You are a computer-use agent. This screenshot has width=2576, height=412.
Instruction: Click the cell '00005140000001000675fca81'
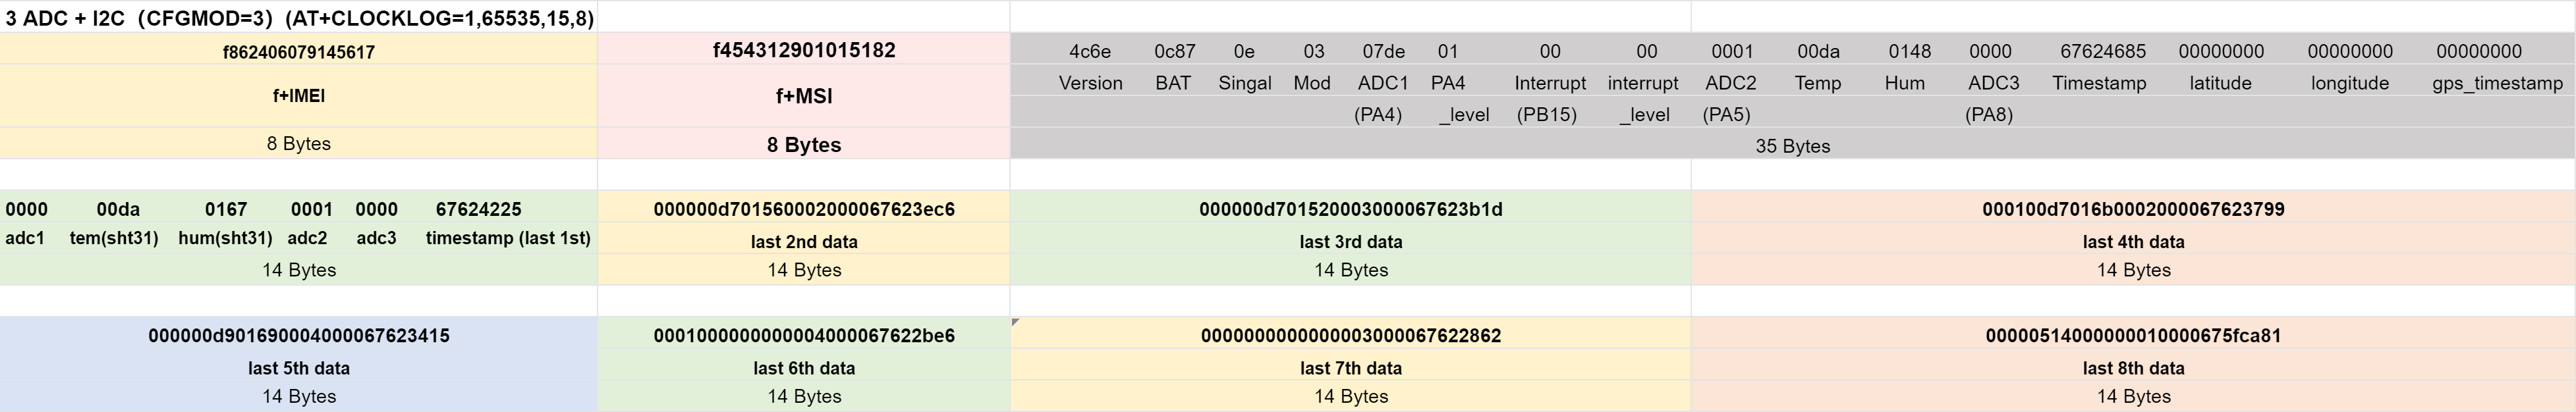(2134, 335)
